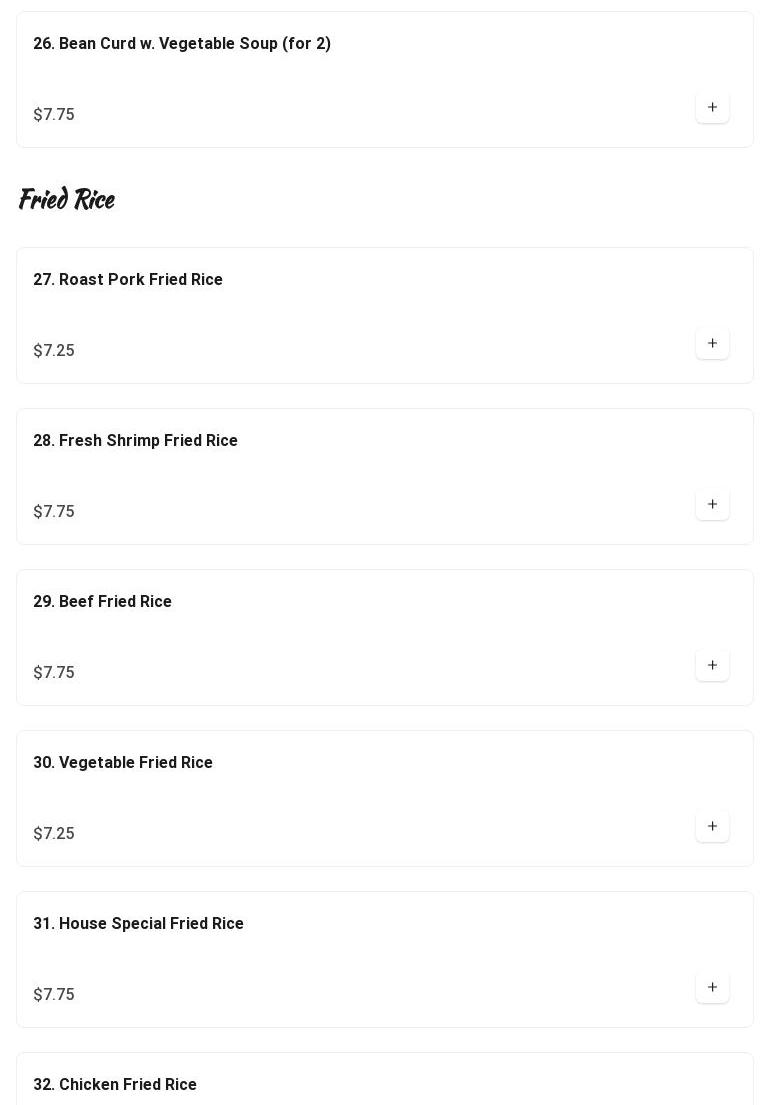Add Fresh Shrimp Fried Rice with plus icon
770x1105 pixels.
point(712,504)
